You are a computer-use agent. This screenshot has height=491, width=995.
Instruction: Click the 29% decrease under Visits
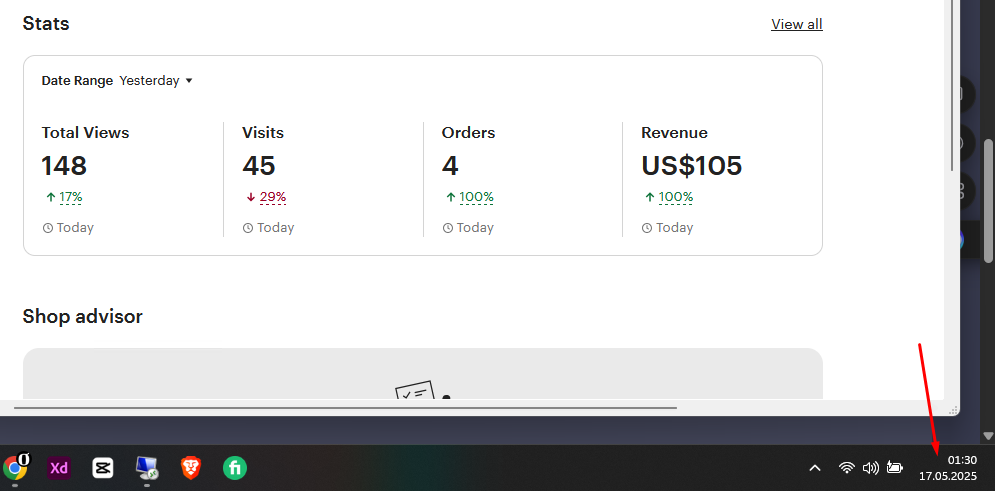coord(273,197)
